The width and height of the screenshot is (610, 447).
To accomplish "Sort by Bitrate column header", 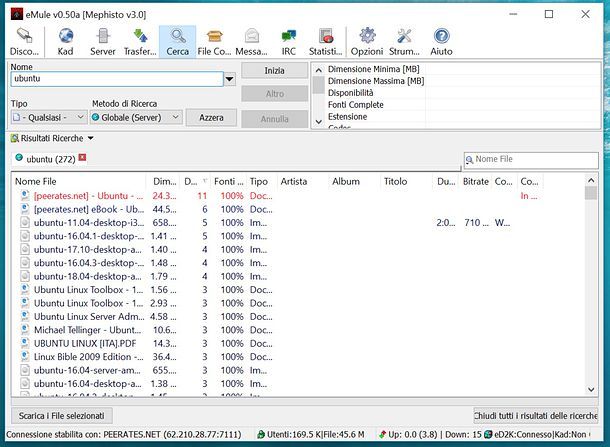I will [475, 181].
